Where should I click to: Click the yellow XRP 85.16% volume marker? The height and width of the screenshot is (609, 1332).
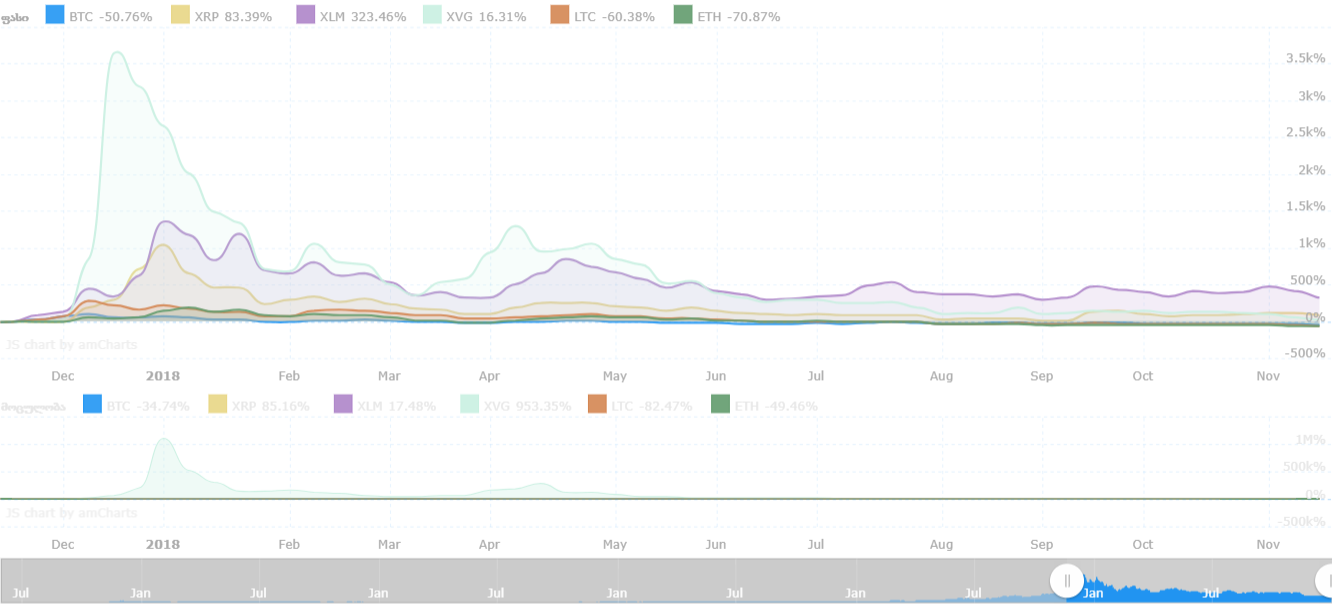tap(218, 404)
